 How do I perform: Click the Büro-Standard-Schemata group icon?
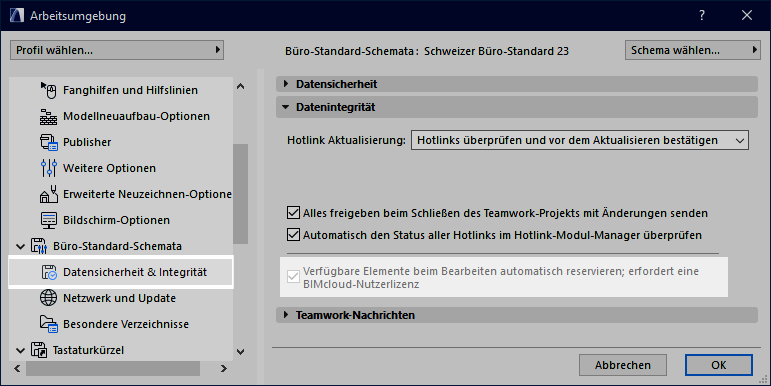click(39, 246)
